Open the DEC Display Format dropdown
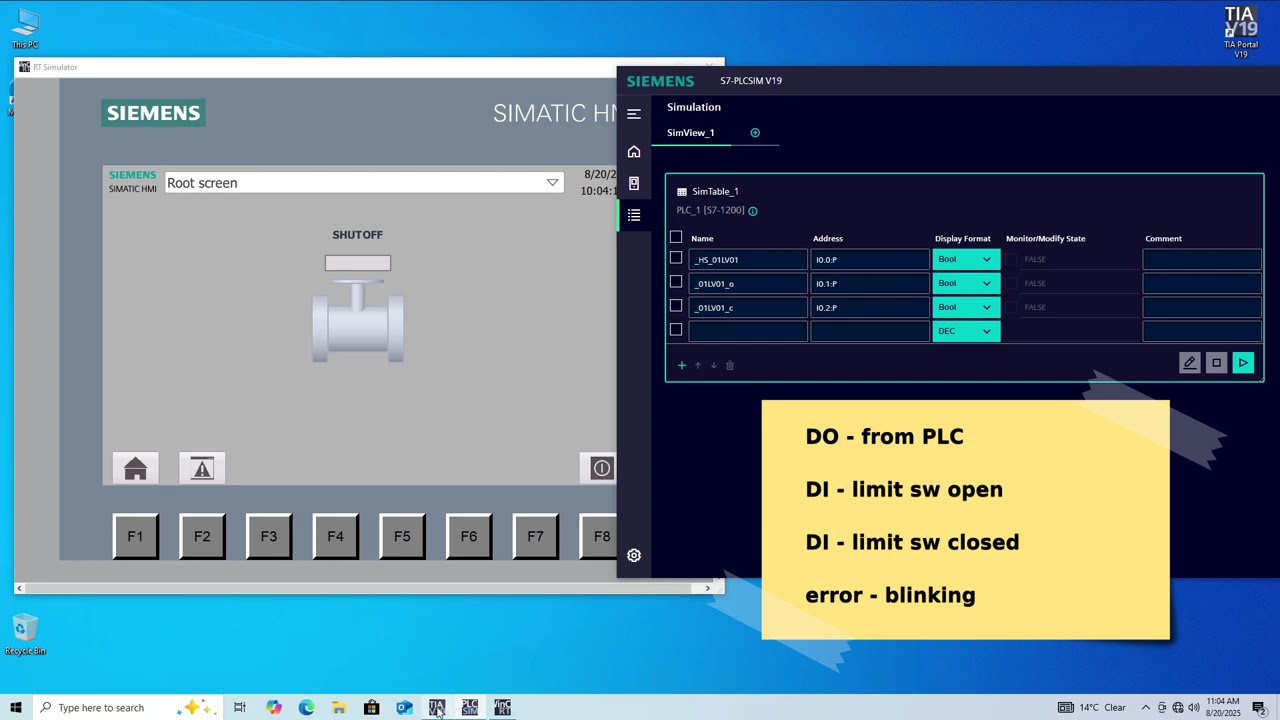This screenshot has width=1280, height=720. [x=966, y=332]
